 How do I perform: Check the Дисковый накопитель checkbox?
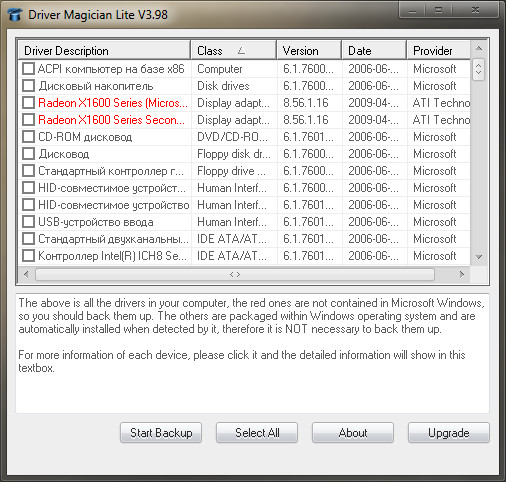click(x=28, y=86)
